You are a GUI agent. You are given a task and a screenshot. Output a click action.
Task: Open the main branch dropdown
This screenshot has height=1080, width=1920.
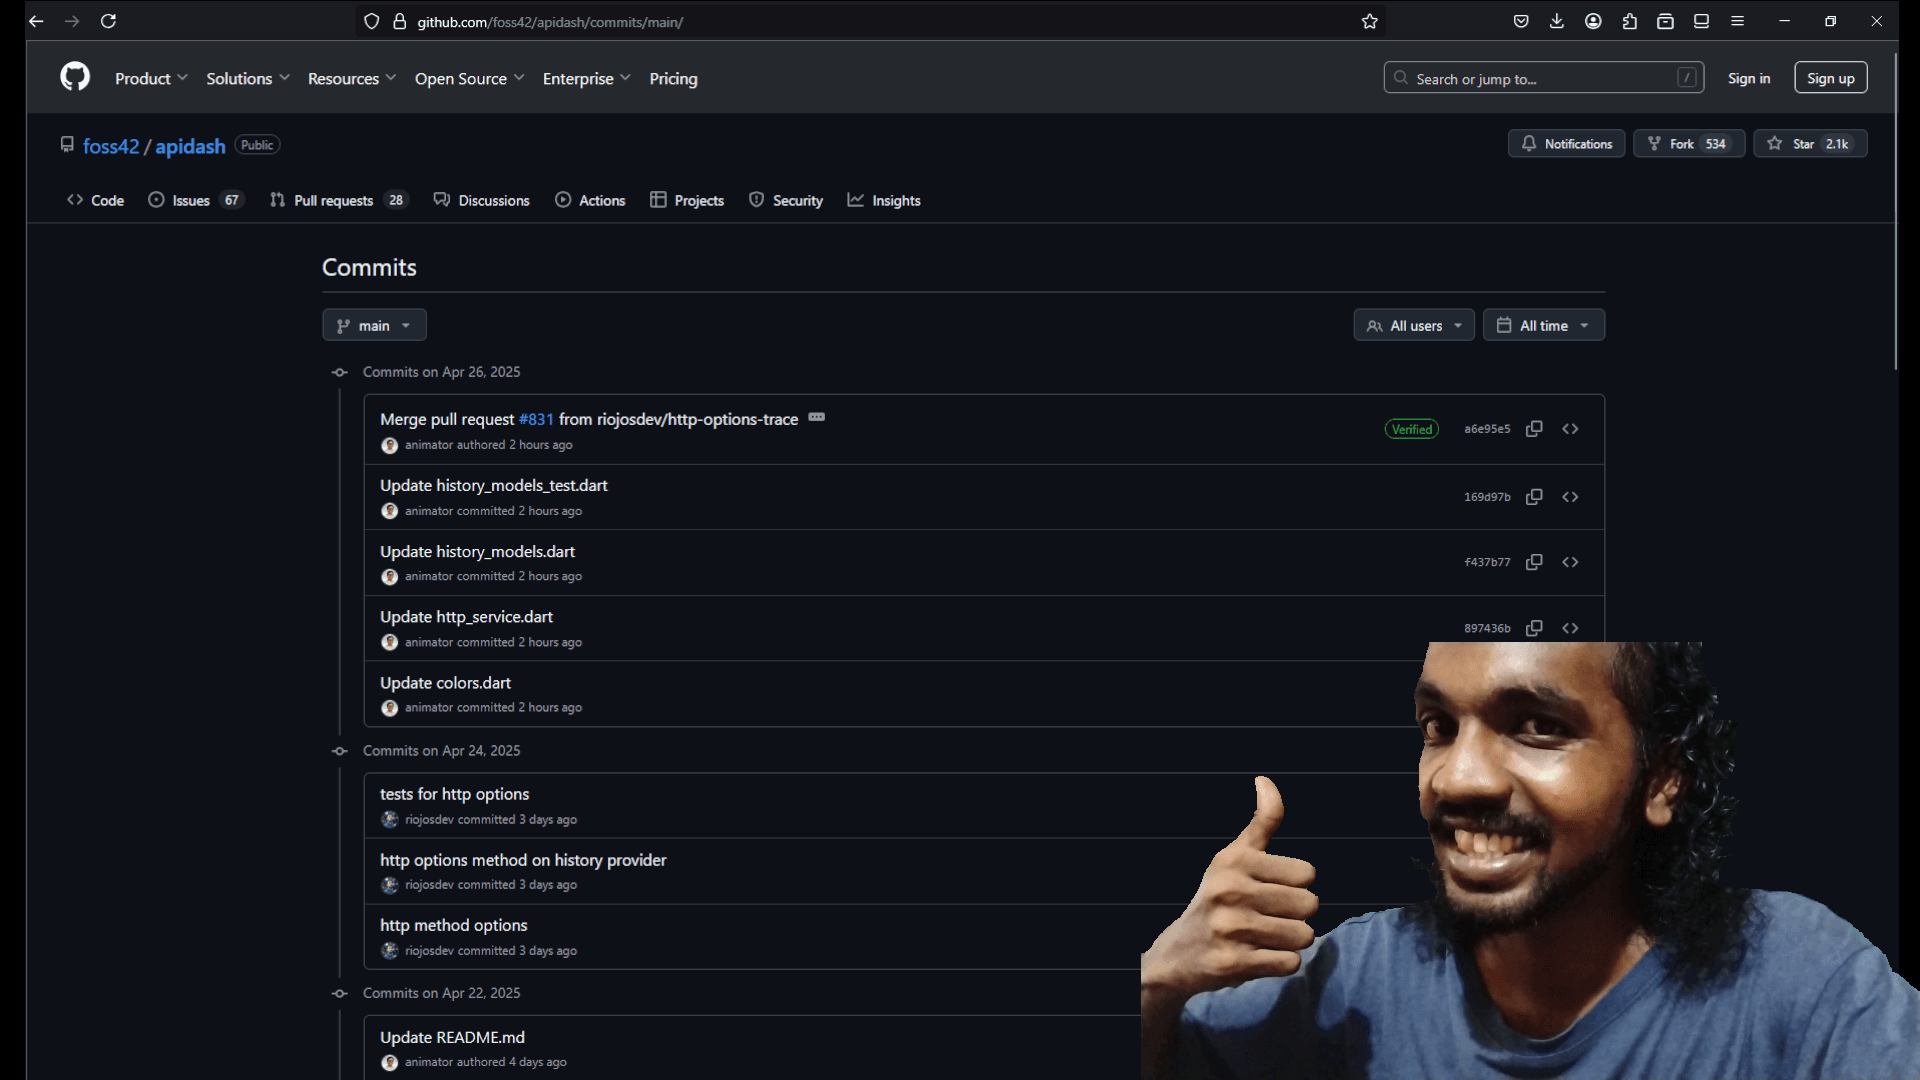[374, 325]
